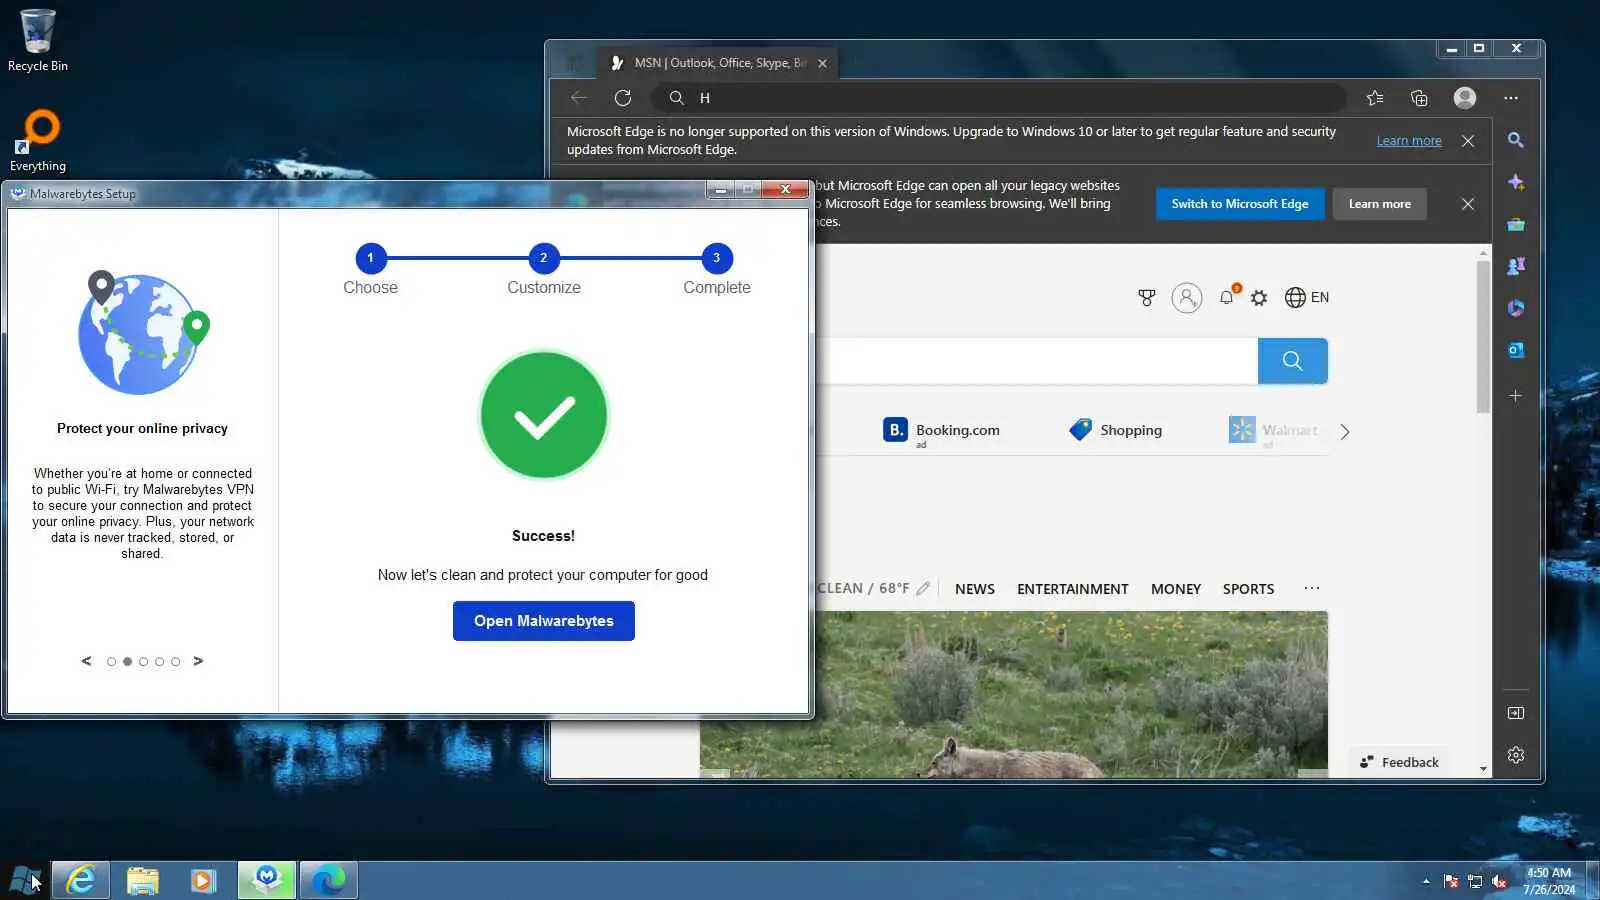Open Microsoft 365 icon in Edge sidebar
This screenshot has width=1600, height=900.
[x=1516, y=308]
